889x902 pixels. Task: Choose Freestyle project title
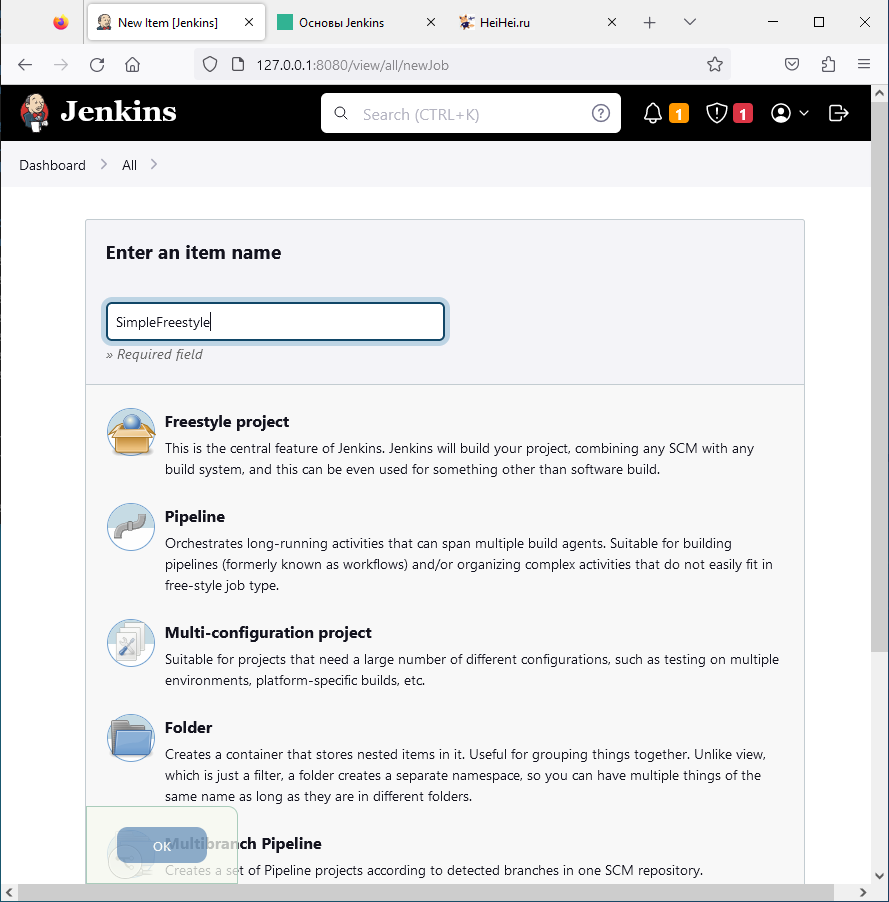[x=227, y=422]
